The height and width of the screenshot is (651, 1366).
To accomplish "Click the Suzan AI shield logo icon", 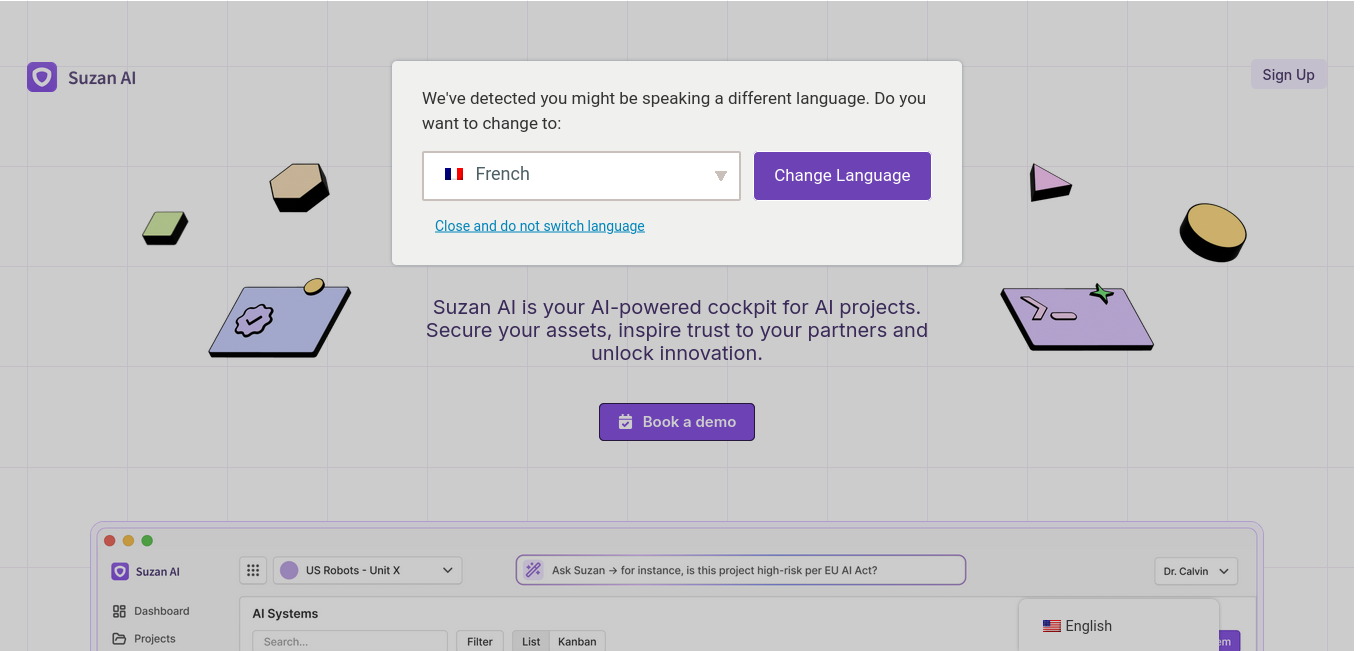I will pos(42,77).
